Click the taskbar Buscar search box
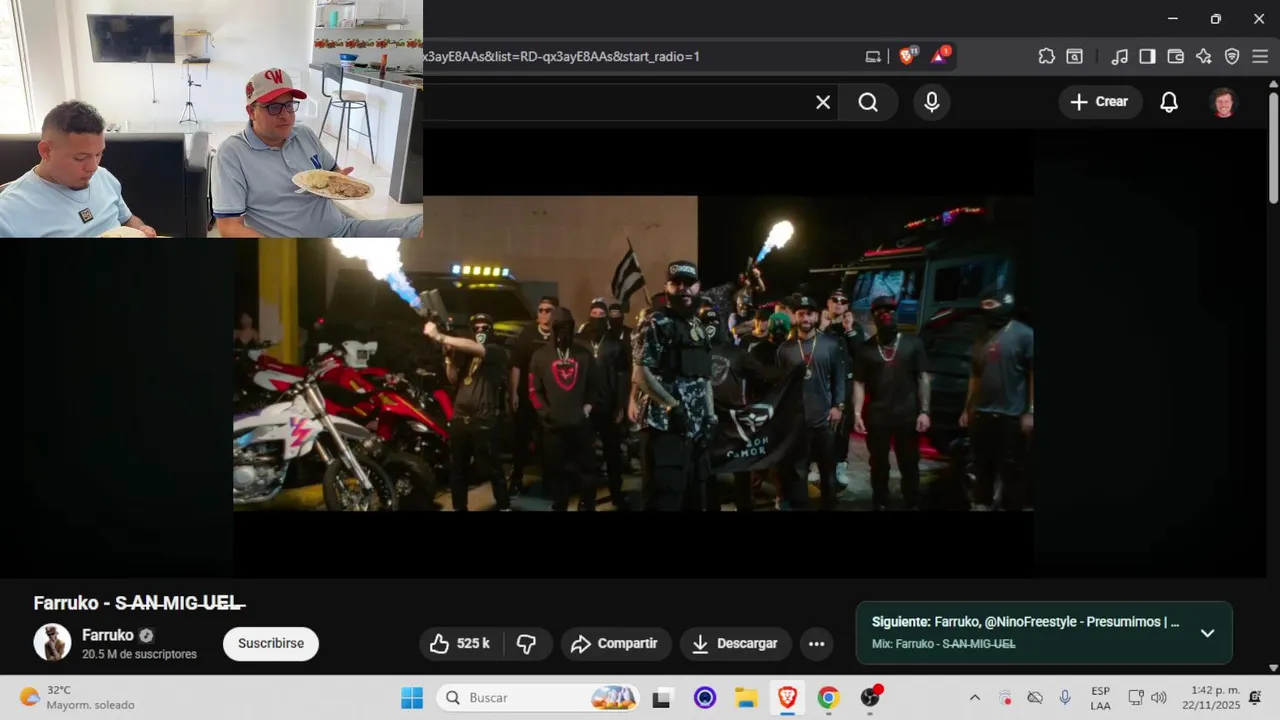The height and width of the screenshot is (720, 1280). pos(538,698)
